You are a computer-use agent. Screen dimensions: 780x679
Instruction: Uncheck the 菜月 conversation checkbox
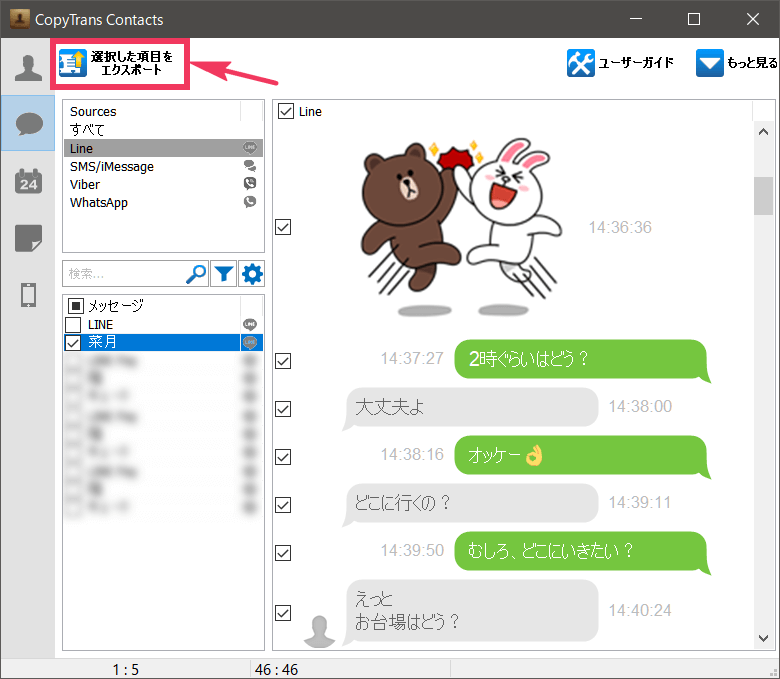73,342
